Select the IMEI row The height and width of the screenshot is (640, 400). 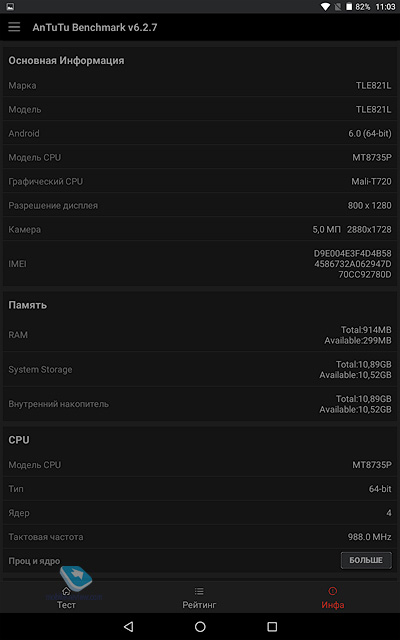pos(200,264)
